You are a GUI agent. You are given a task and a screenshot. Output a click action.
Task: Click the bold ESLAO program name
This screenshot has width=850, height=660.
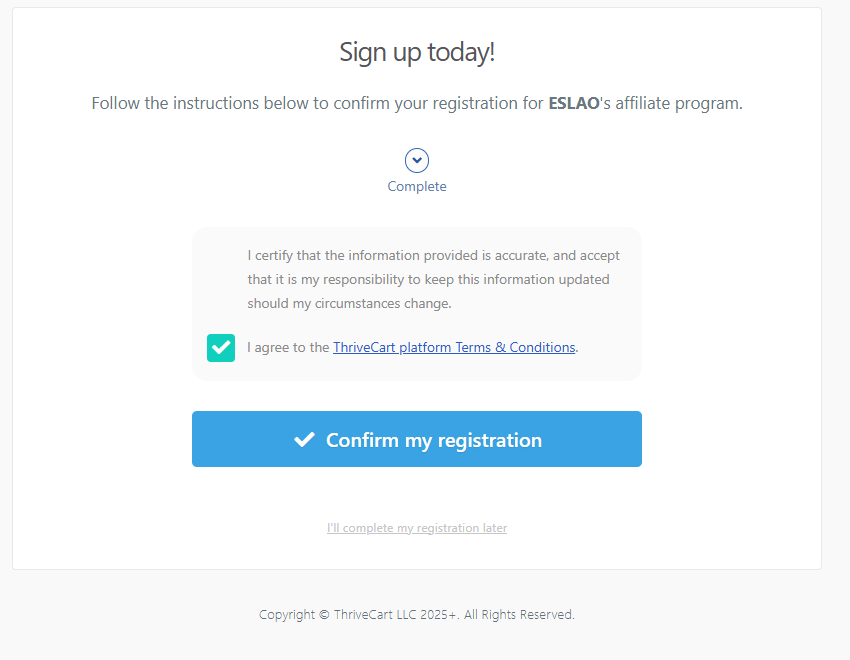tap(572, 103)
